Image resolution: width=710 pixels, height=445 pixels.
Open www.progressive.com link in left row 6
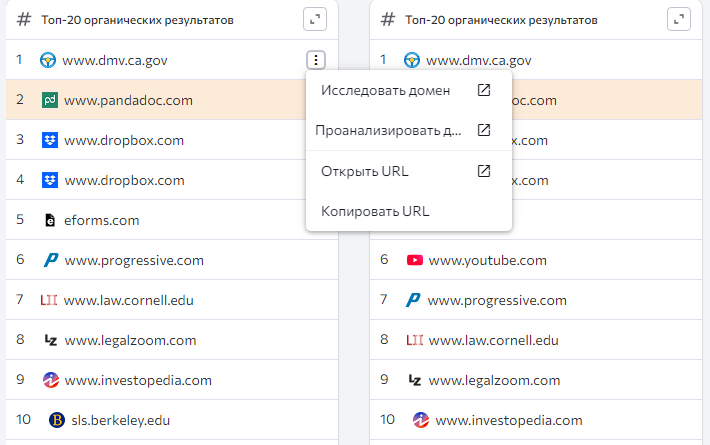coord(134,261)
